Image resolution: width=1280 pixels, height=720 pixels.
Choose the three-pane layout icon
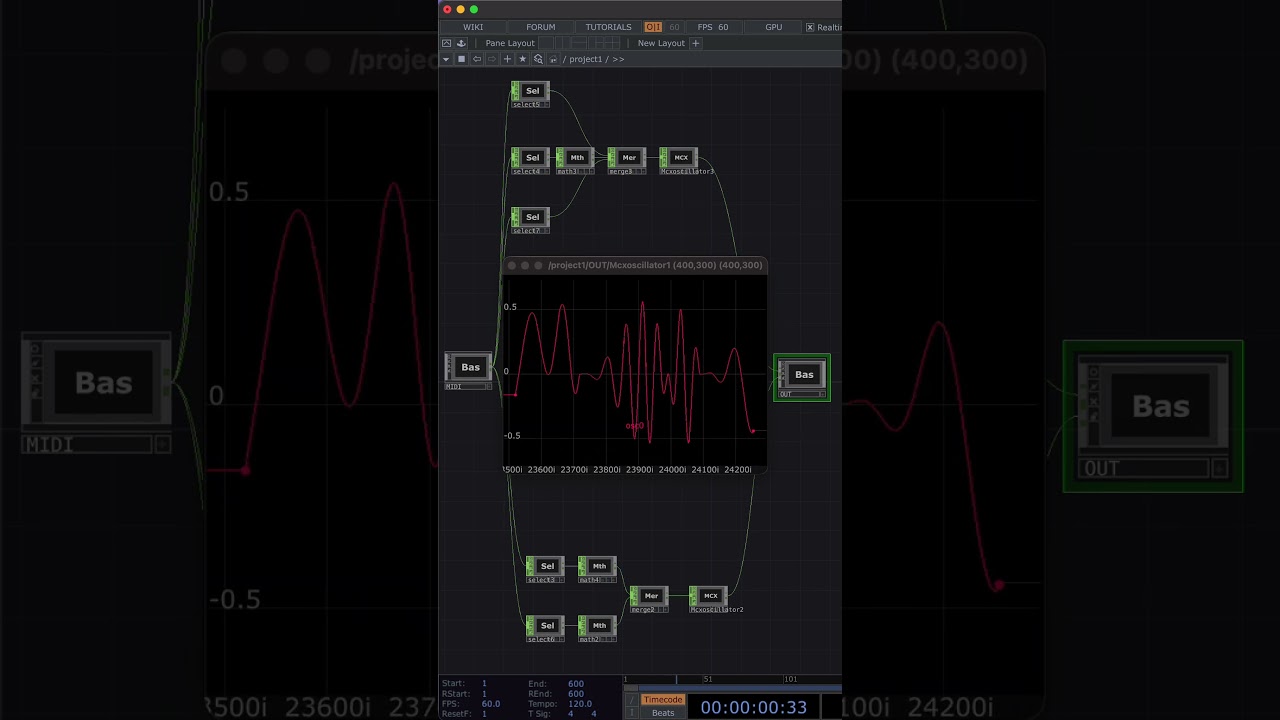coord(596,43)
